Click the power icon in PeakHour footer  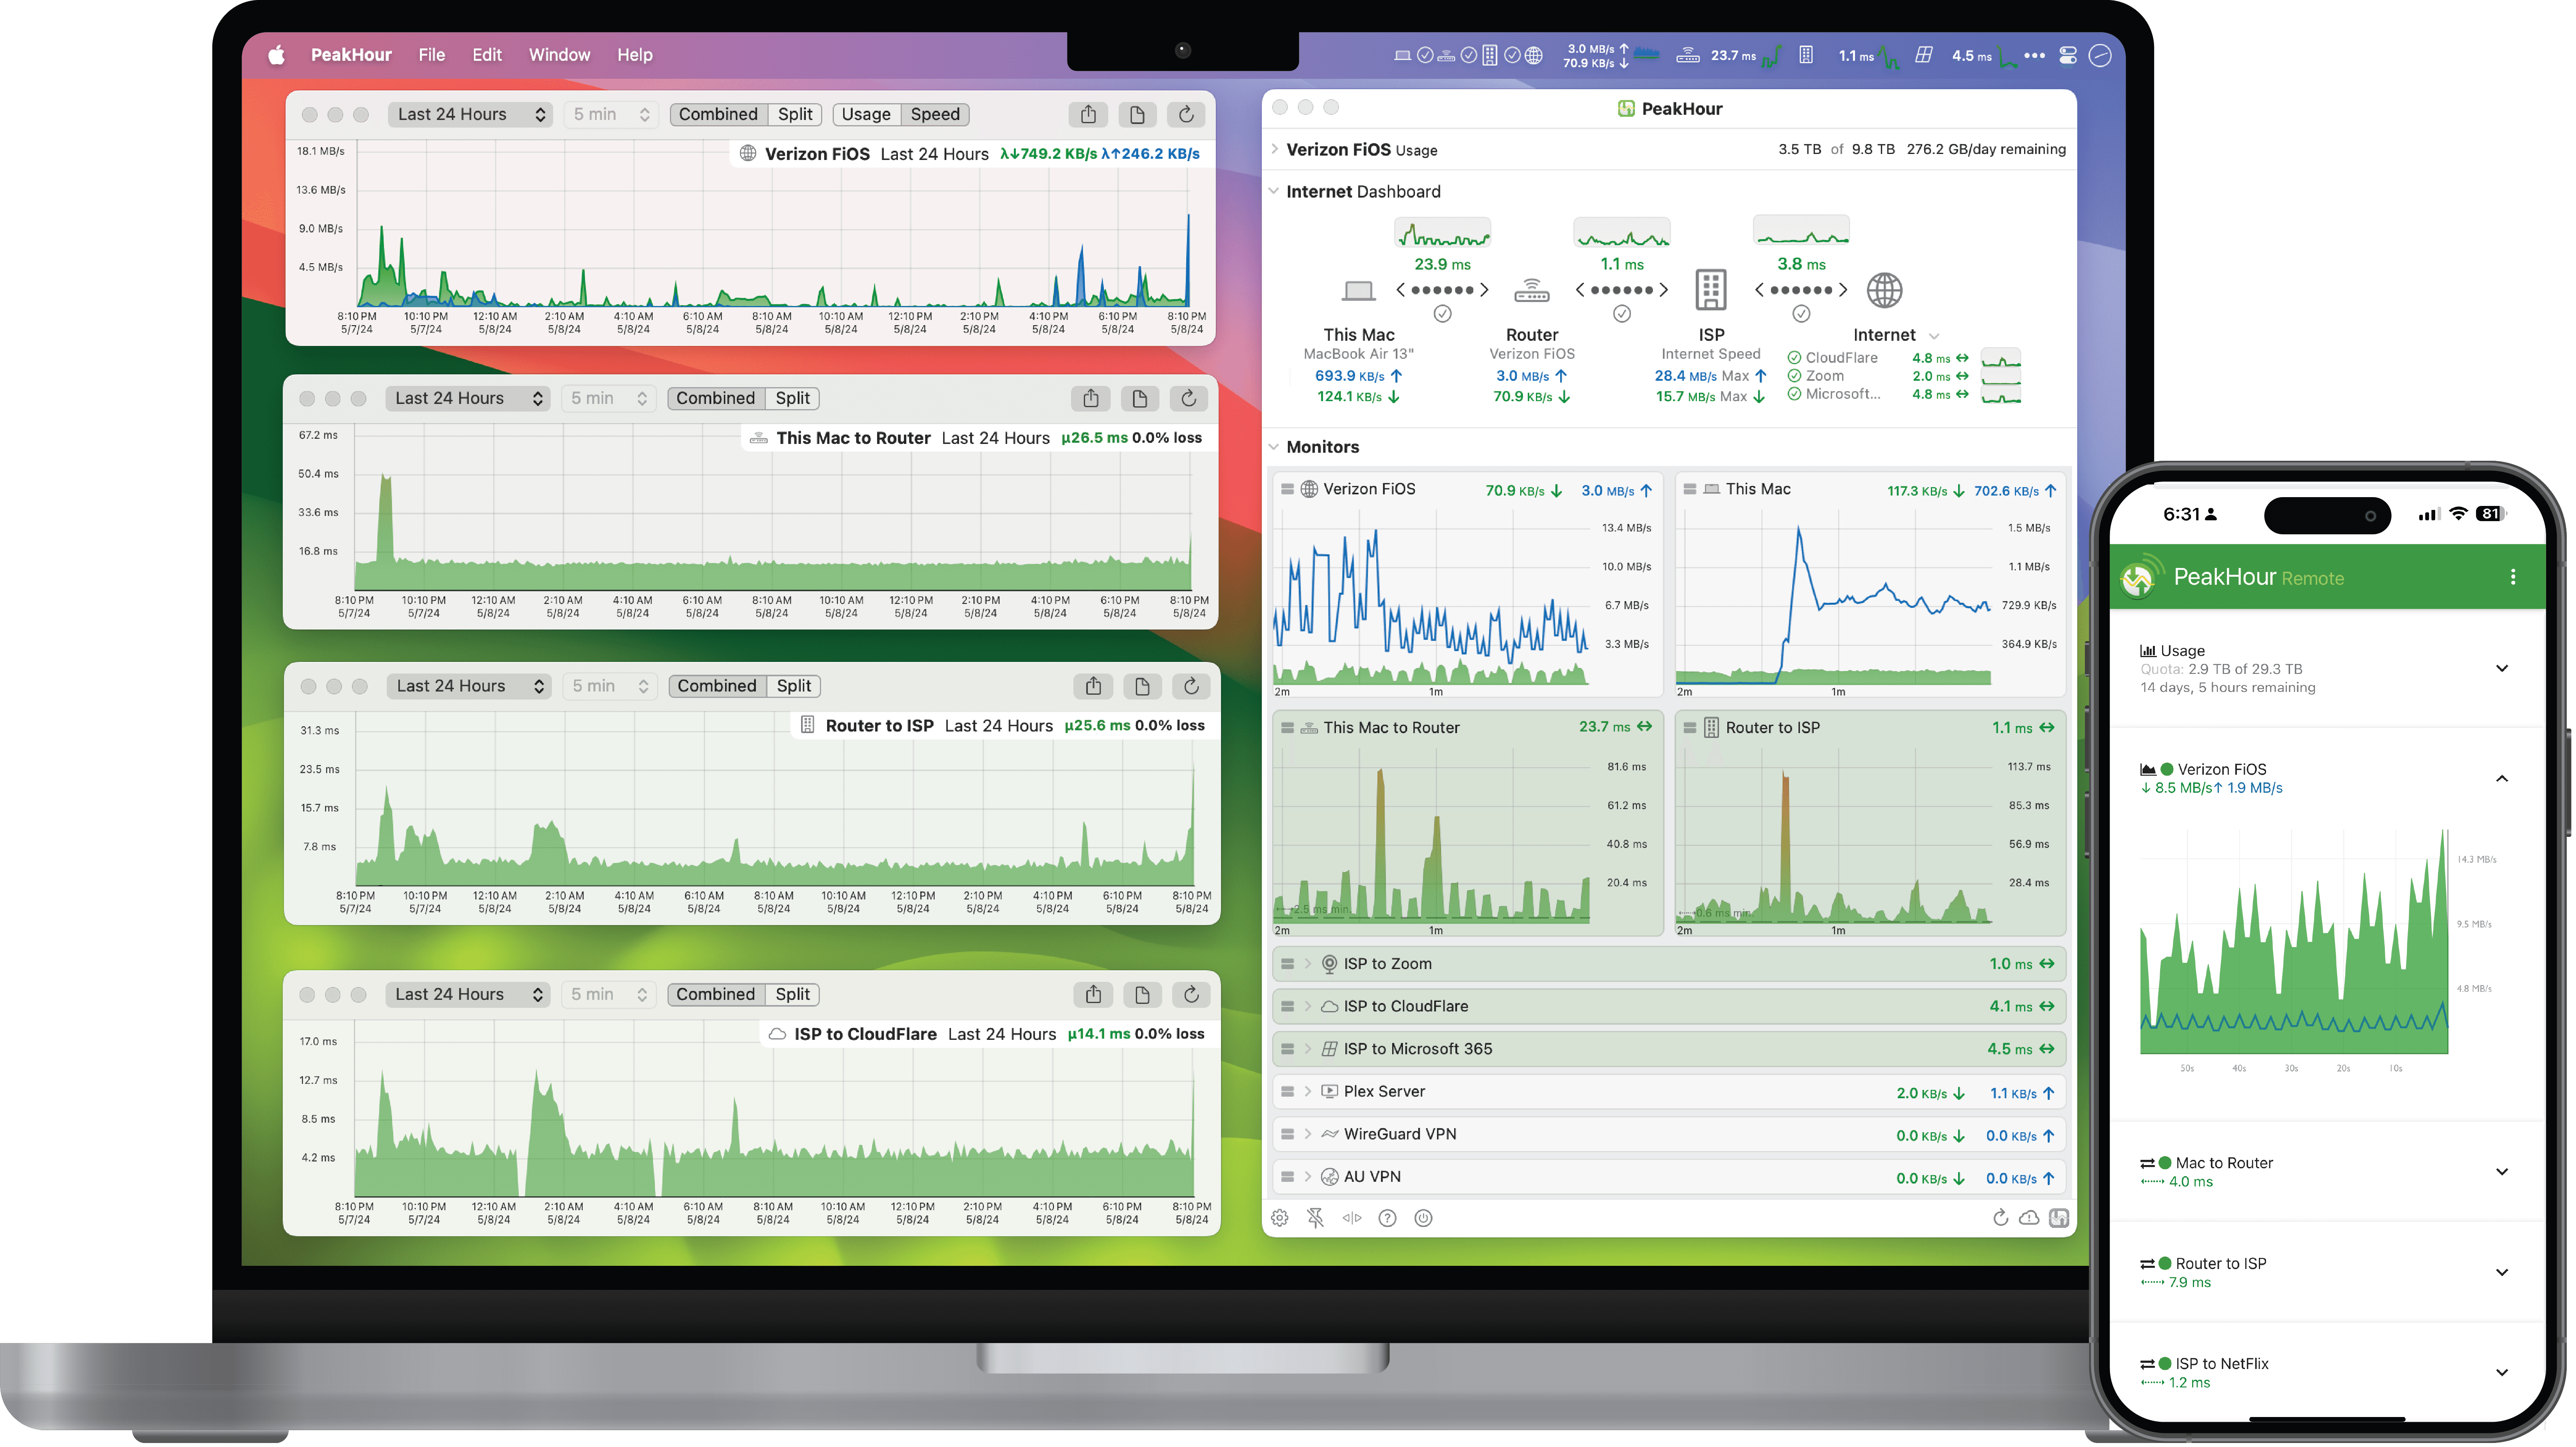click(1423, 1218)
